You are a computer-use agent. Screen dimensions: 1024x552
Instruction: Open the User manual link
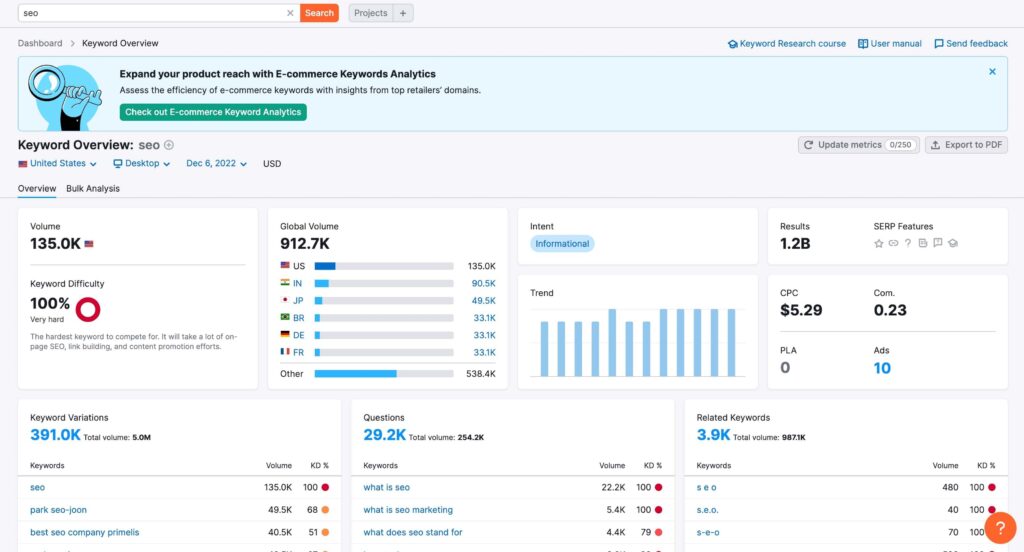coord(889,44)
